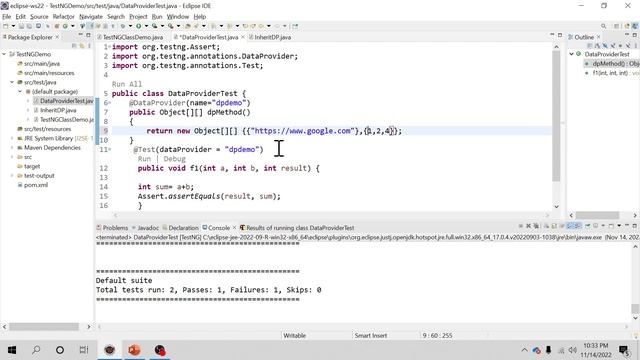Screen dimensions: 640x360
Task: Toggle Word Wrap in Console toolbar
Action: coord(562,226)
